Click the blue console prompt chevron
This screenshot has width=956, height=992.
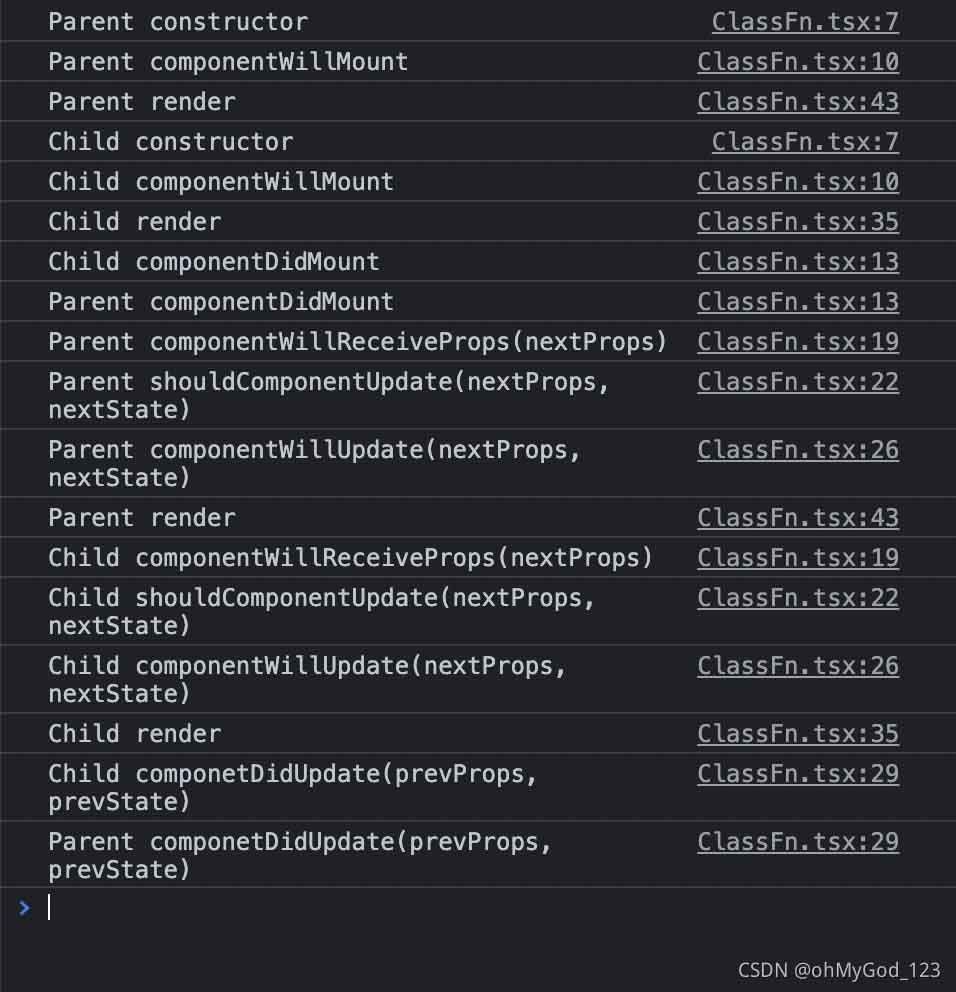tap(25, 907)
